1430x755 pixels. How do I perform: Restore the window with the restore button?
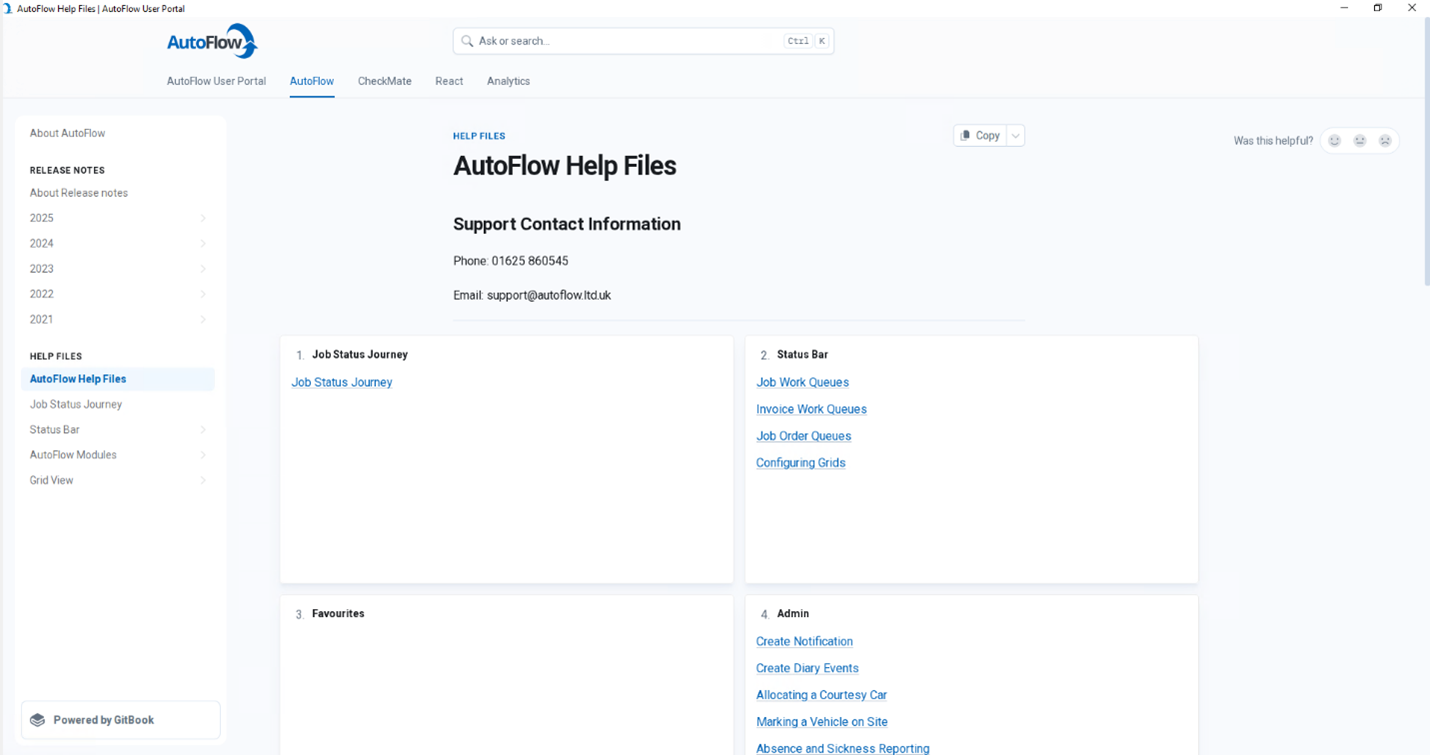tap(1377, 8)
